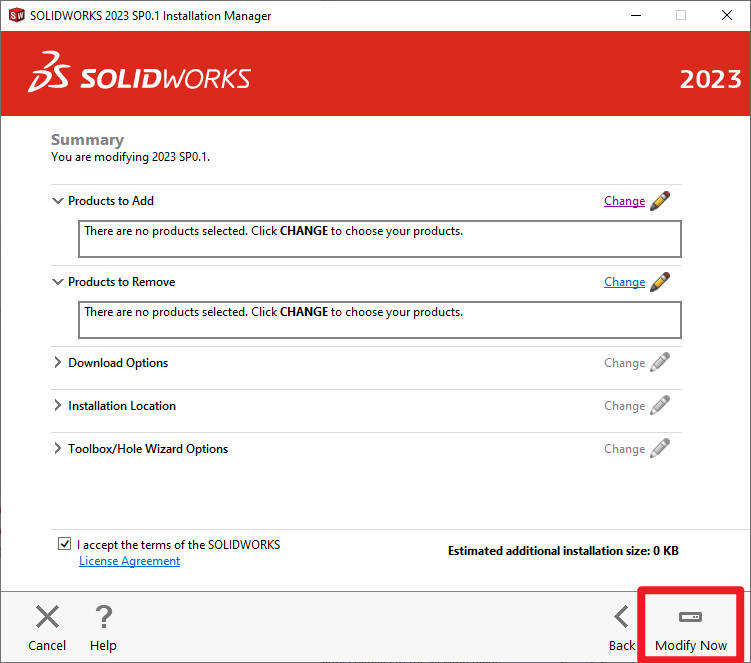
Task: Click the pencil icon next to Products to Remove
Action: pyautogui.click(x=659, y=282)
